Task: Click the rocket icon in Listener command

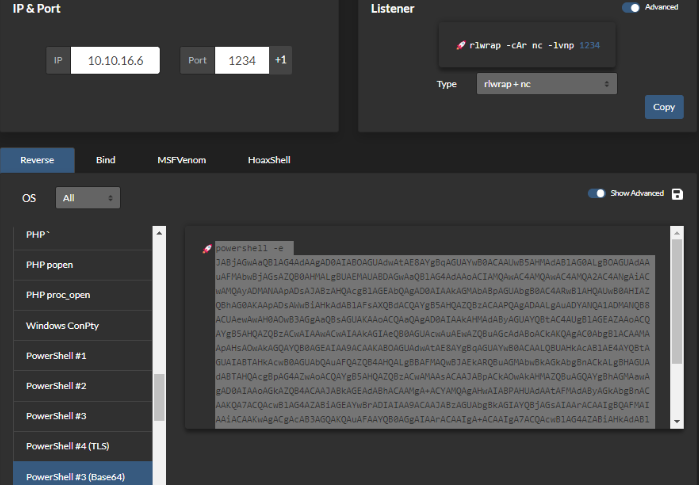Action: click(x=460, y=45)
